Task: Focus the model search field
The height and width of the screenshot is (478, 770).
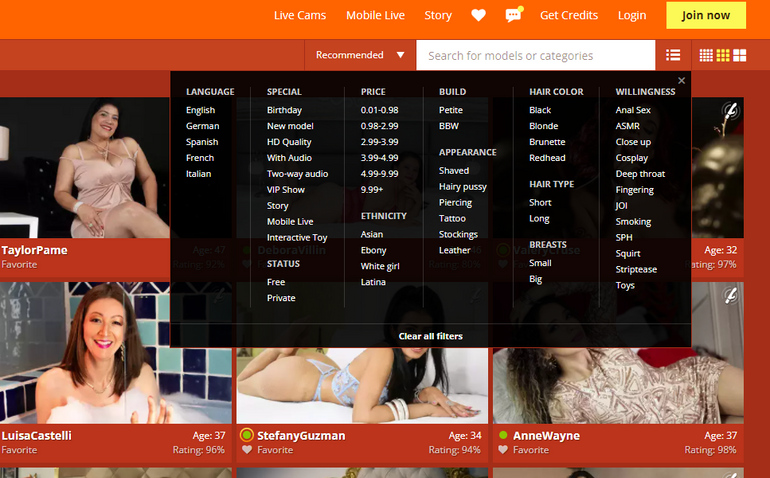Action: pyautogui.click(x=536, y=56)
